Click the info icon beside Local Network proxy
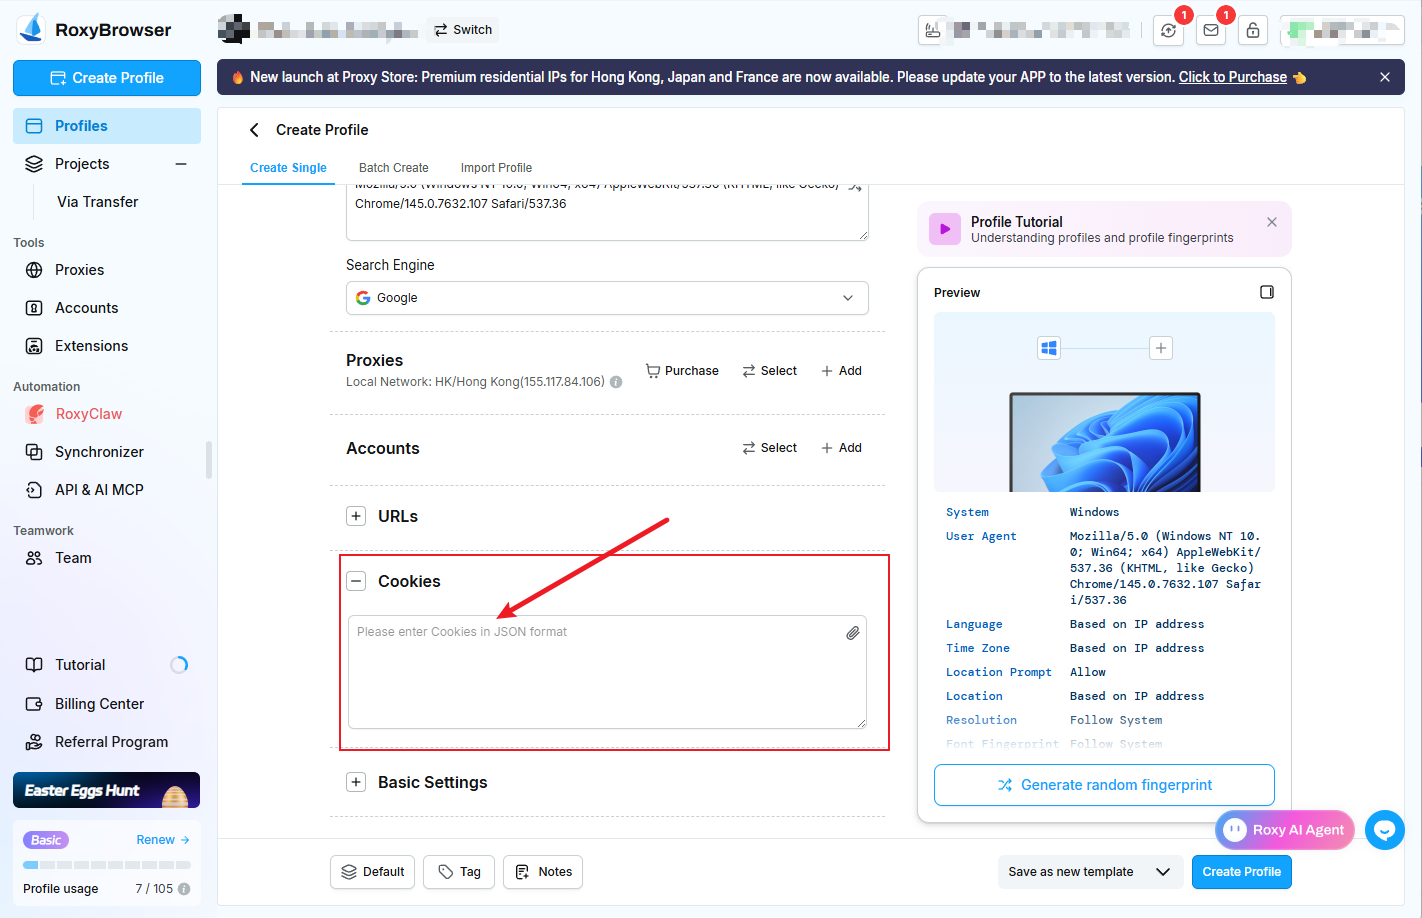This screenshot has height=918, width=1422. pyautogui.click(x=616, y=382)
